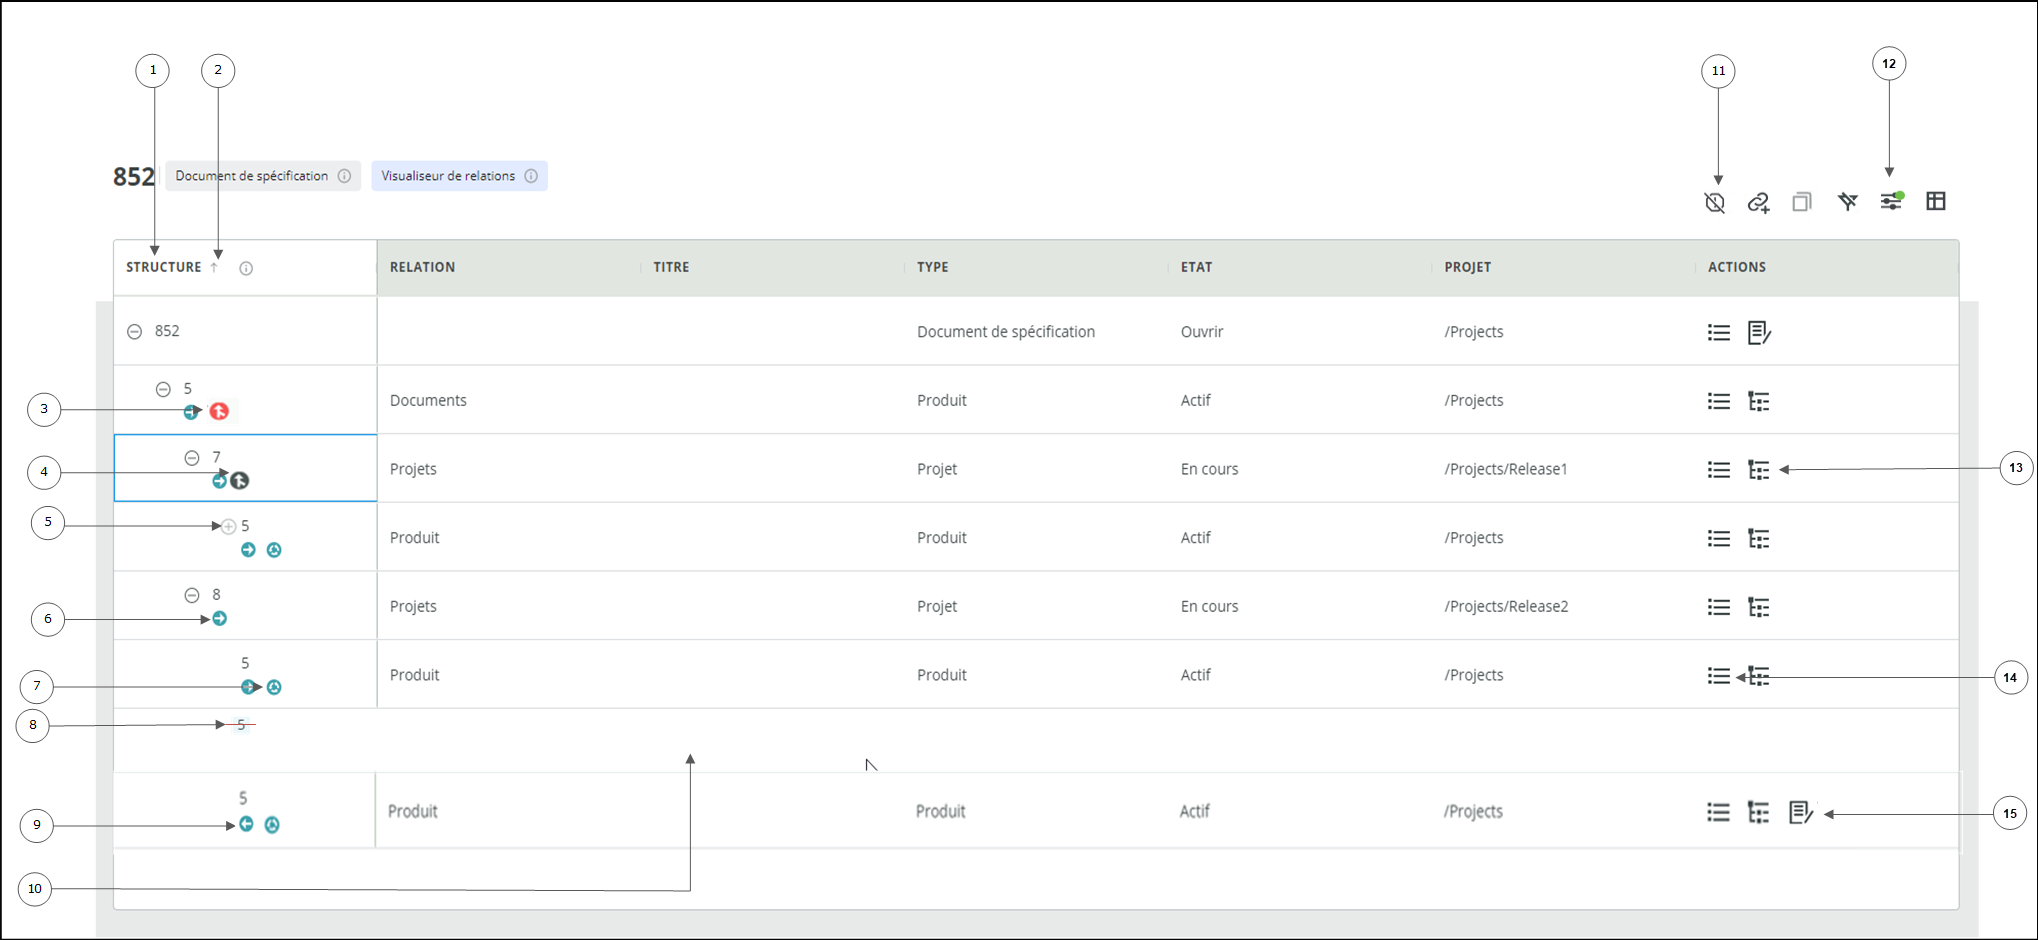Click the list icon in the Documents row
The height and width of the screenshot is (940, 2038).
tap(1719, 401)
